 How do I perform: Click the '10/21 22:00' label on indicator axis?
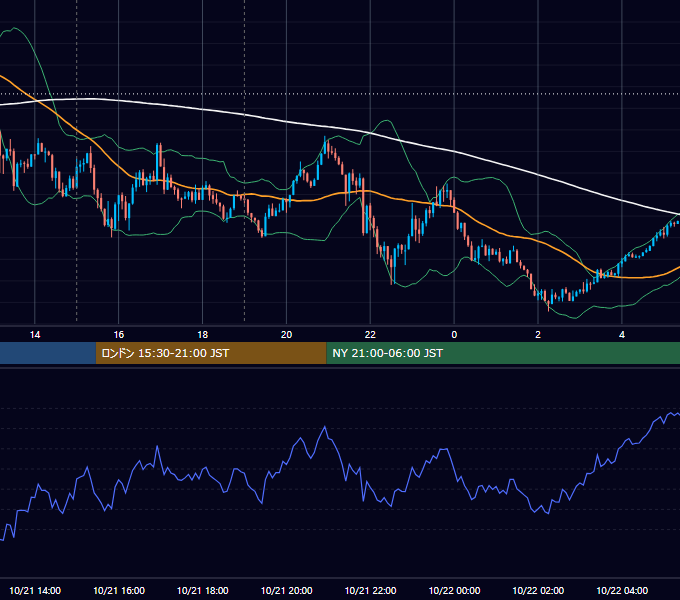point(370,590)
